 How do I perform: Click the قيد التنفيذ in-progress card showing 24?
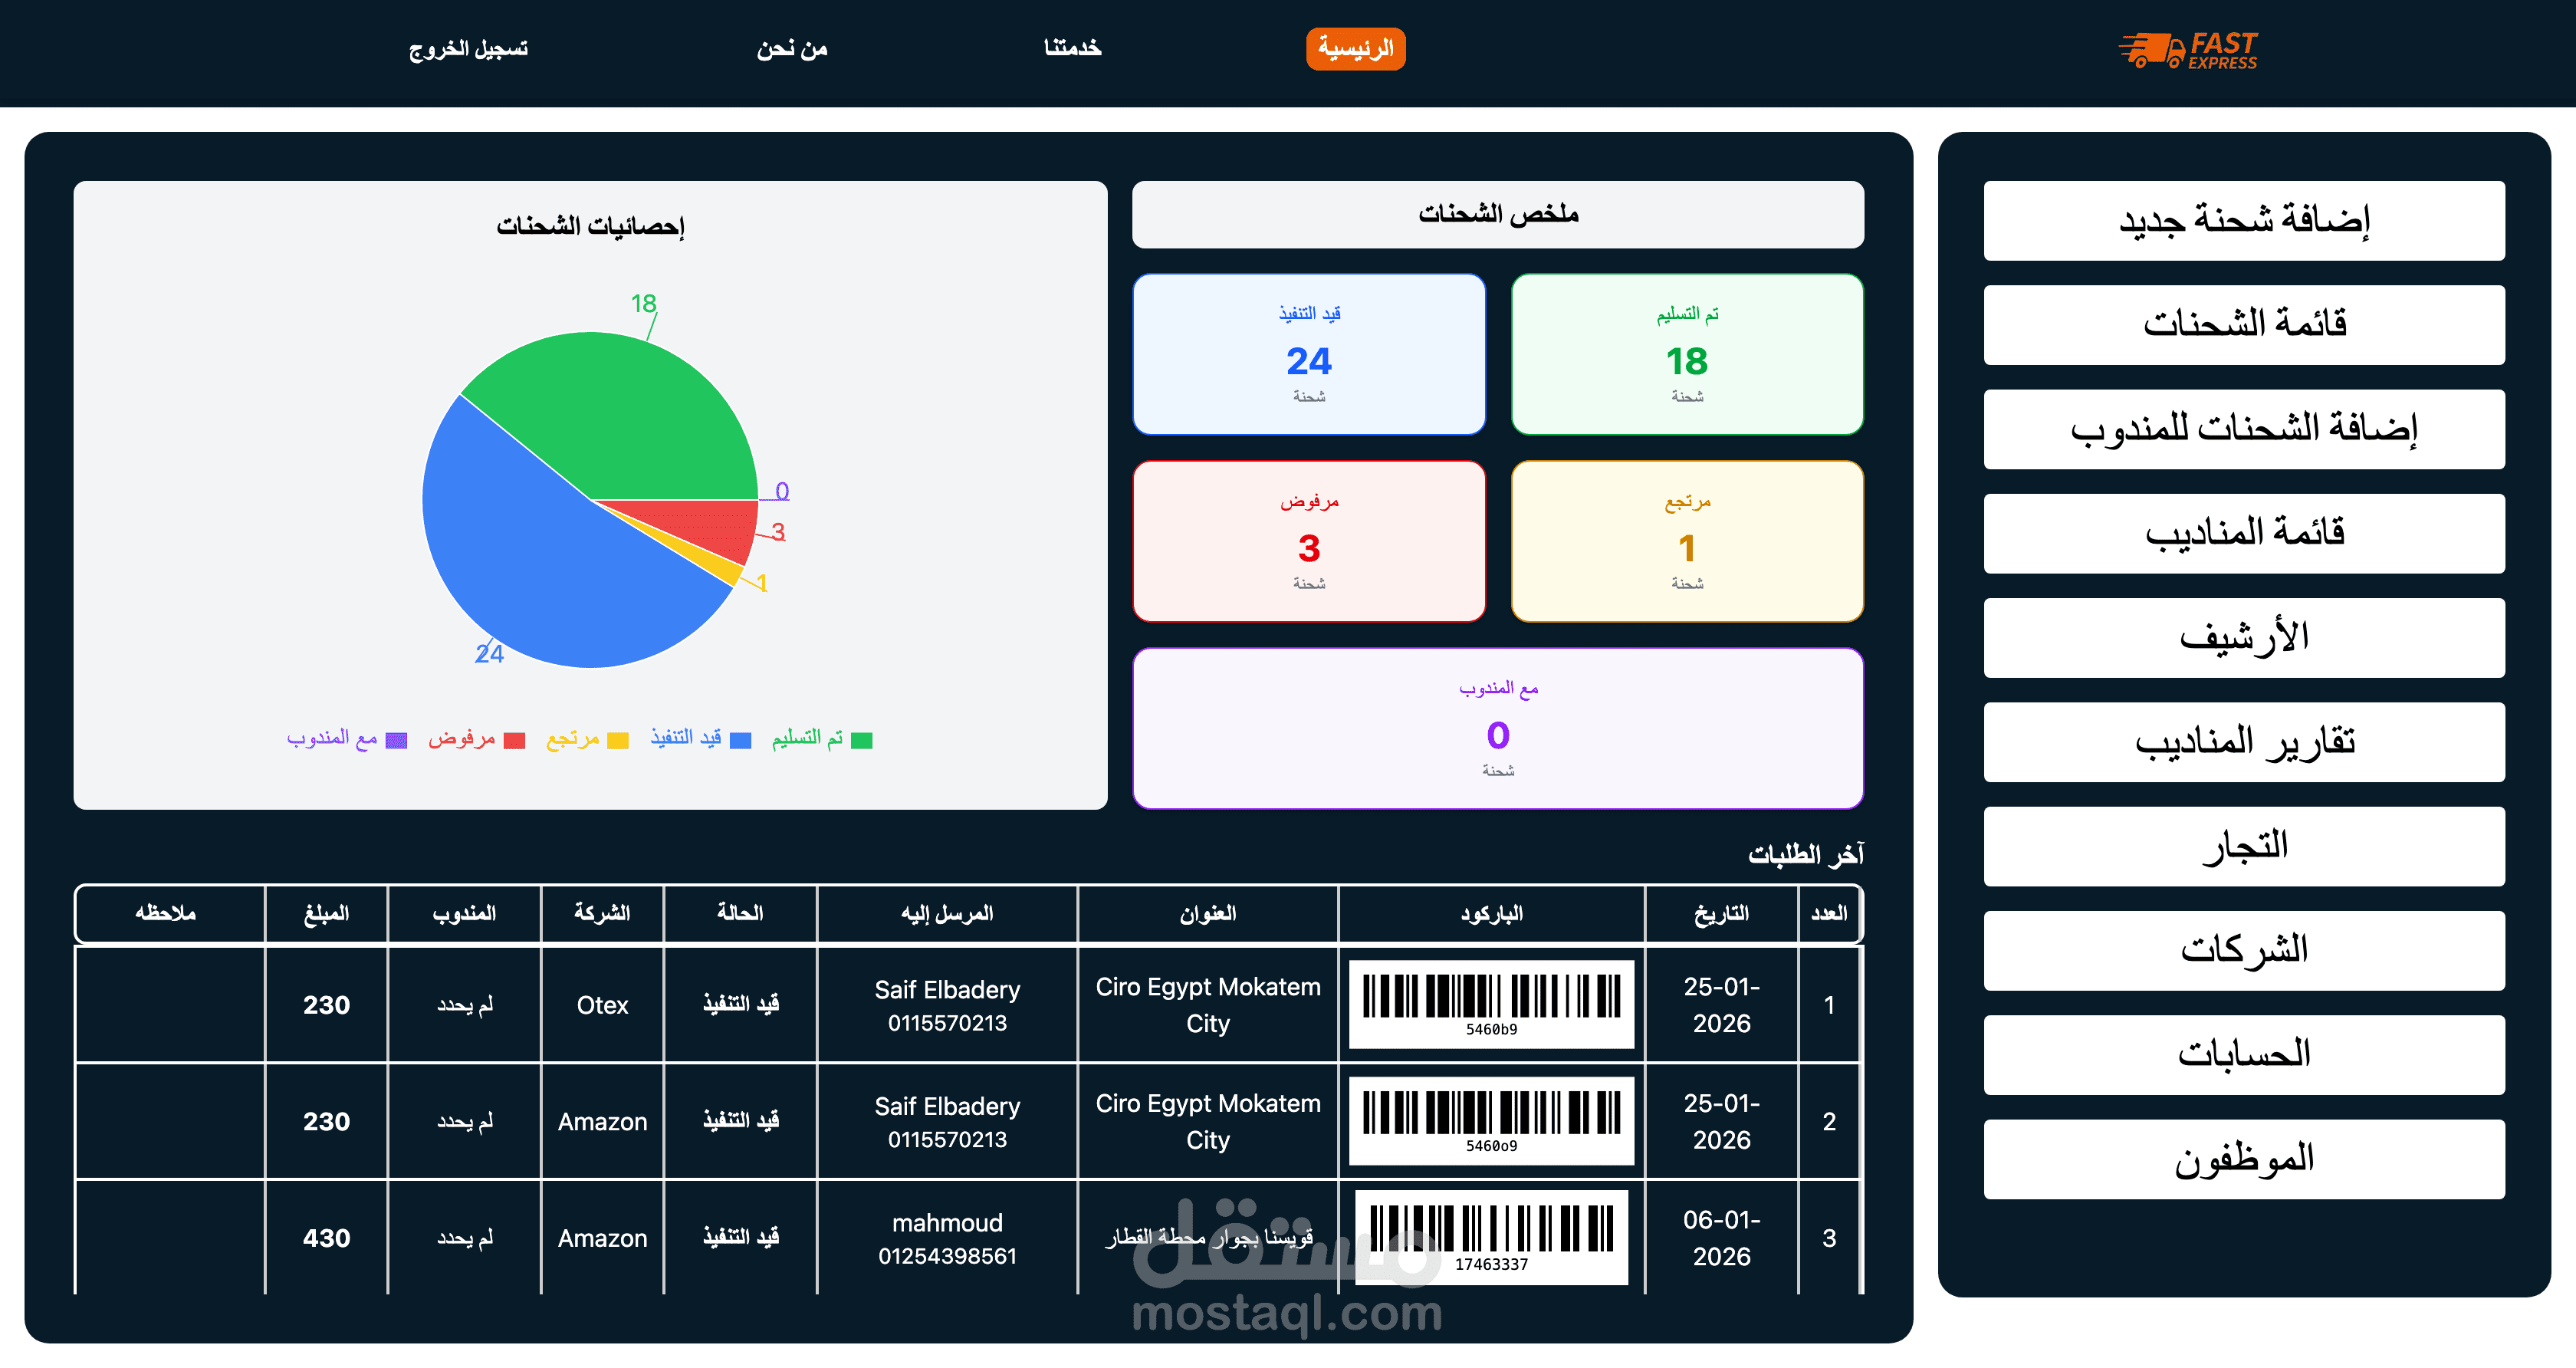click(1309, 354)
